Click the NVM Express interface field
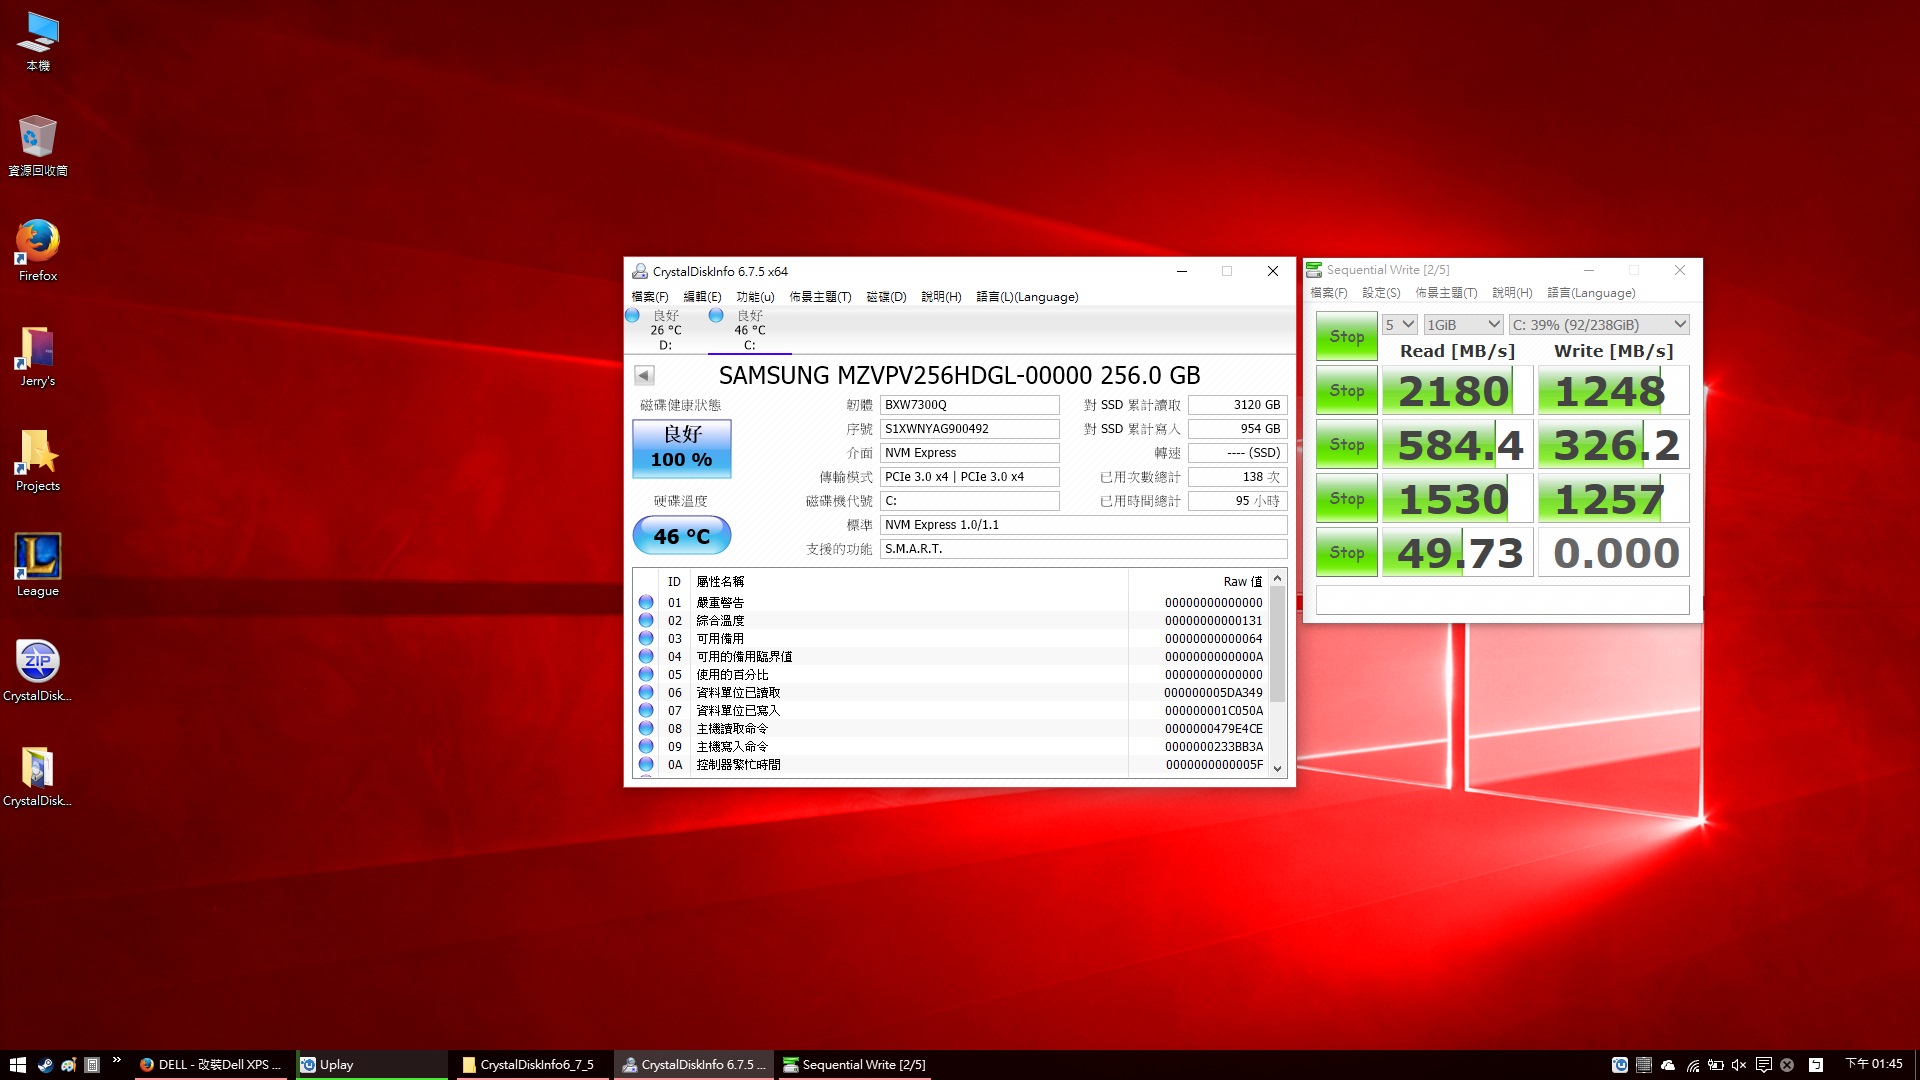1920x1080 pixels. [969, 453]
